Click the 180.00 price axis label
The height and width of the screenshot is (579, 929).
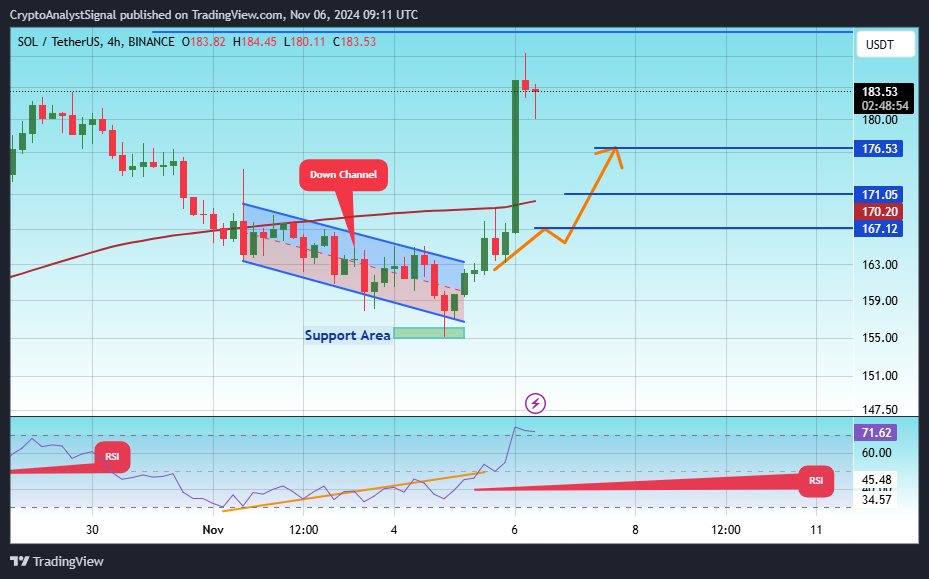point(879,120)
